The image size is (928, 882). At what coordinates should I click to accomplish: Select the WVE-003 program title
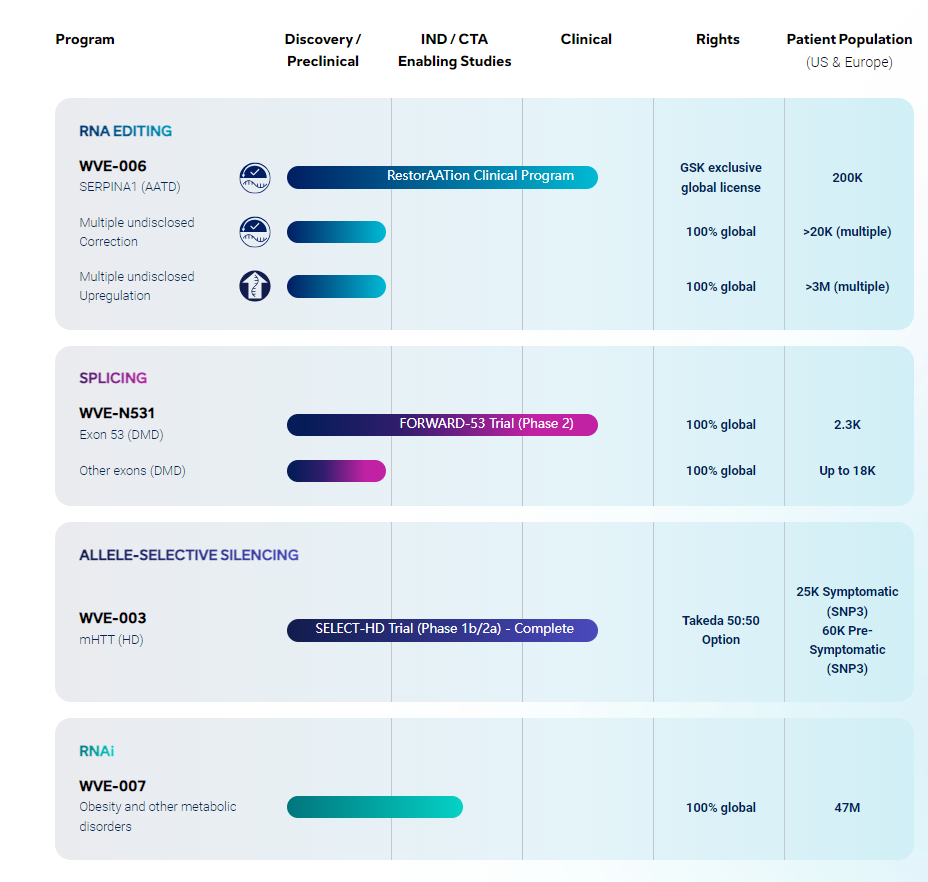[x=113, y=618]
